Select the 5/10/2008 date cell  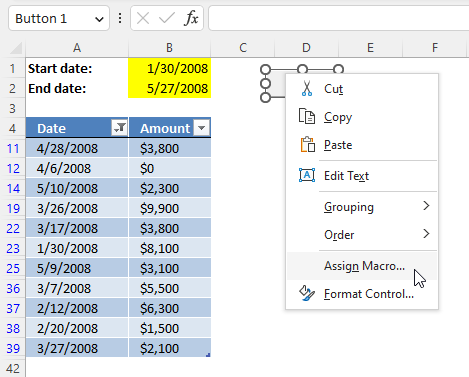point(77,188)
